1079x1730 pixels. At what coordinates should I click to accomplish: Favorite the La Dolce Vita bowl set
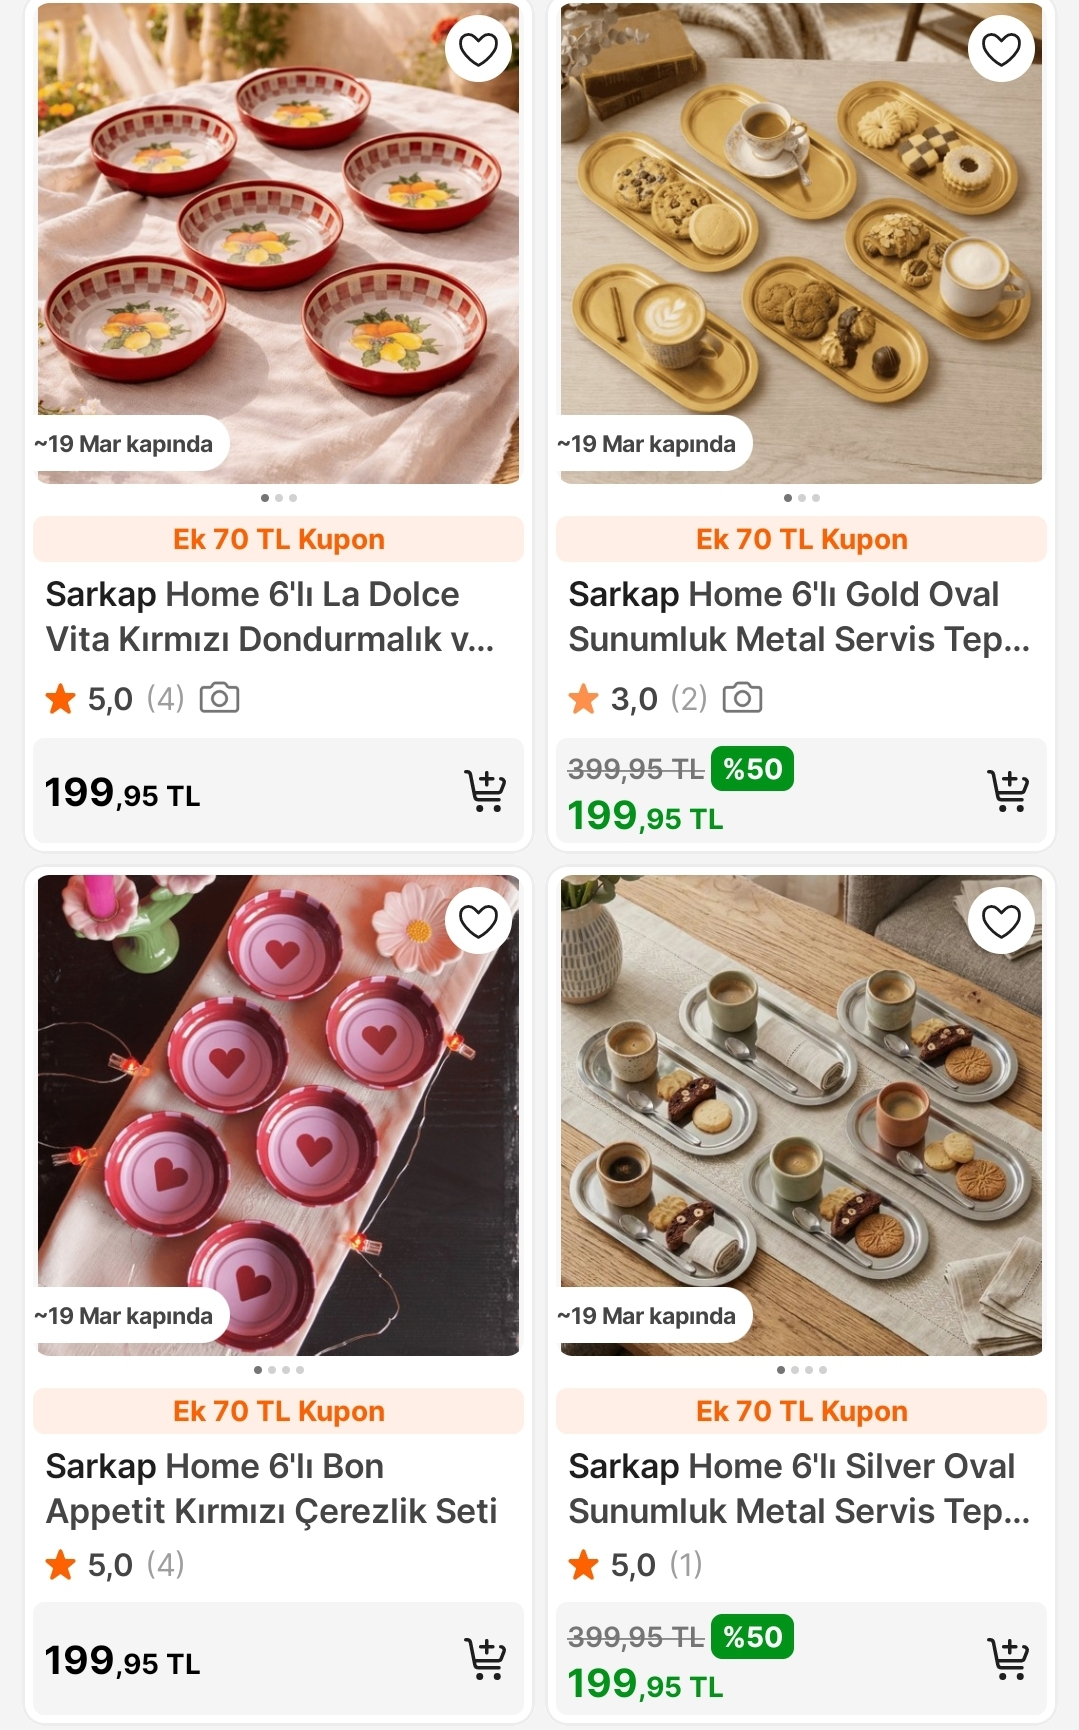[478, 49]
